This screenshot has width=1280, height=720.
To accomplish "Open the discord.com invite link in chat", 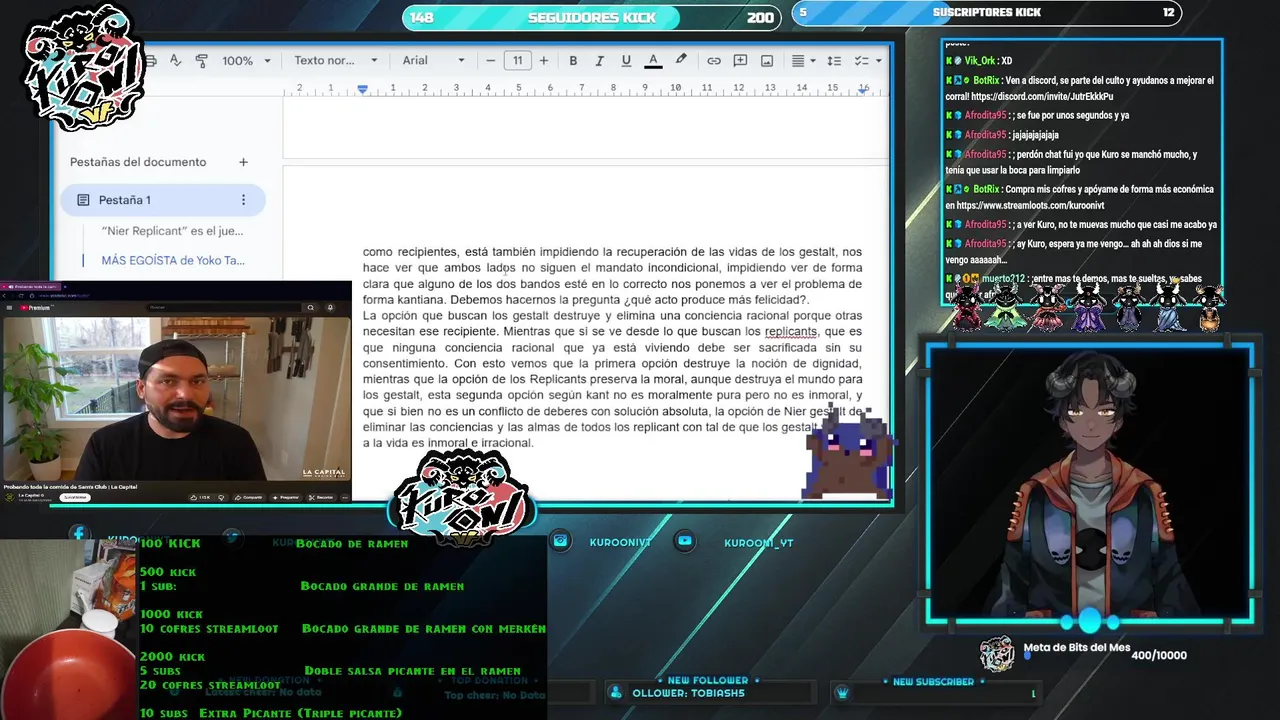I will tap(1042, 97).
